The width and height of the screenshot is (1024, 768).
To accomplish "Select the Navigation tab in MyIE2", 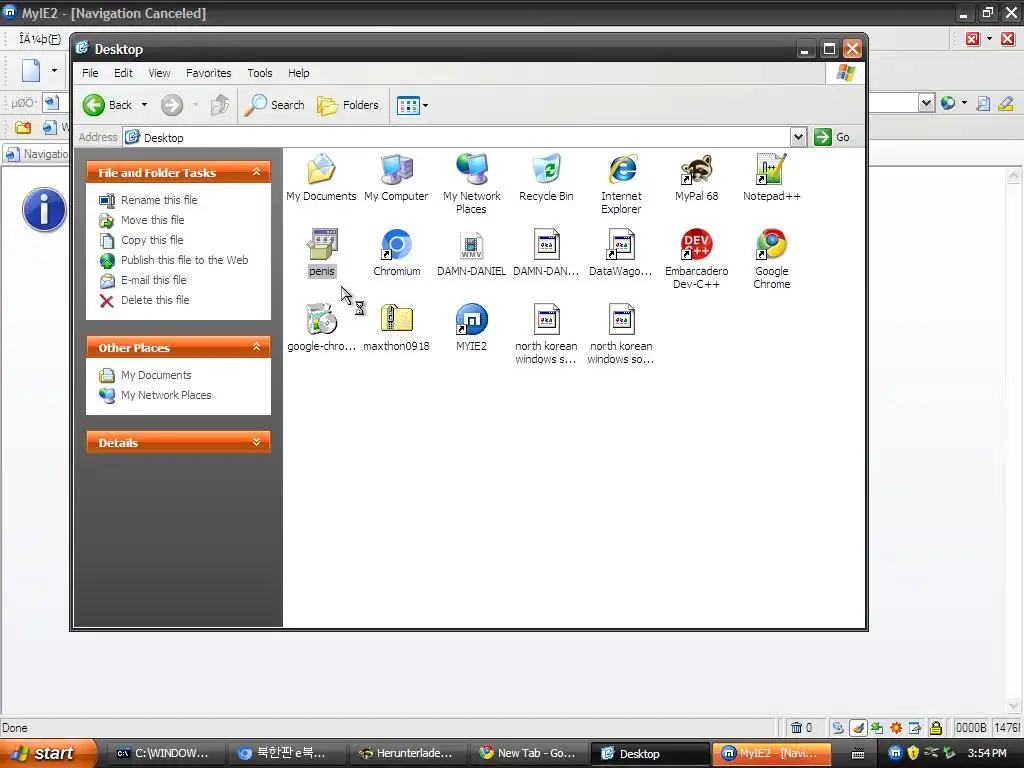I will pos(38,154).
